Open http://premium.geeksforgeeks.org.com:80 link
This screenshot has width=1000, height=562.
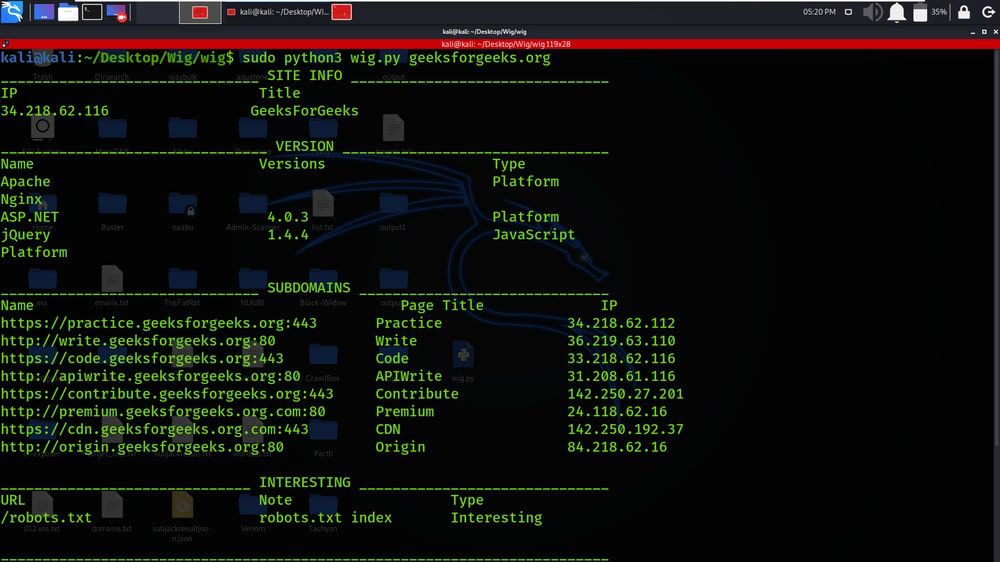(x=163, y=412)
